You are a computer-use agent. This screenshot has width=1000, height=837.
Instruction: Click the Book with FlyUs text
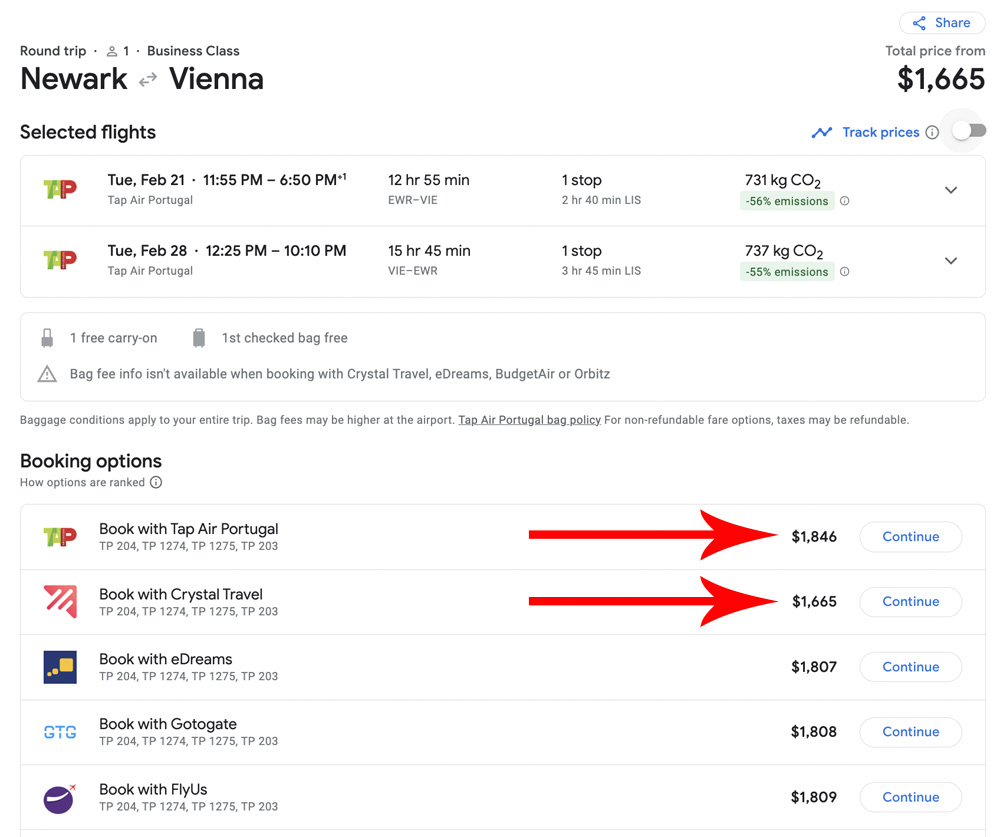coord(153,789)
